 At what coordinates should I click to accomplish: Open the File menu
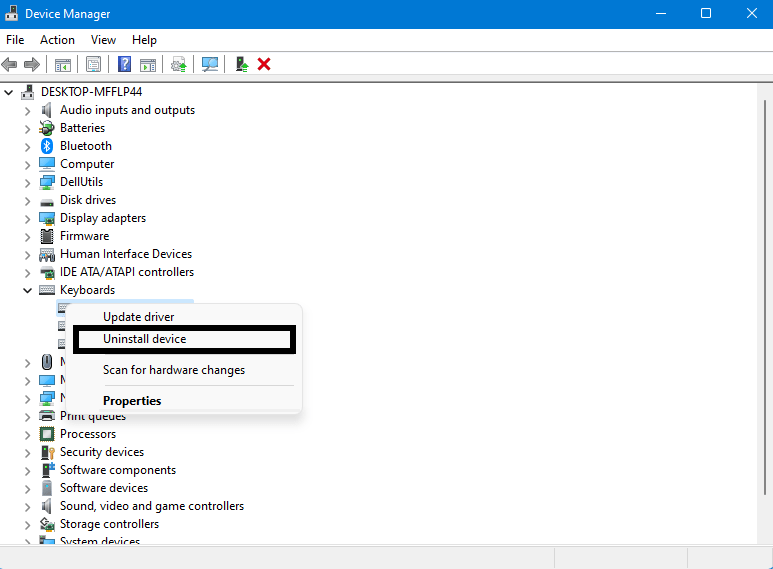[15, 40]
